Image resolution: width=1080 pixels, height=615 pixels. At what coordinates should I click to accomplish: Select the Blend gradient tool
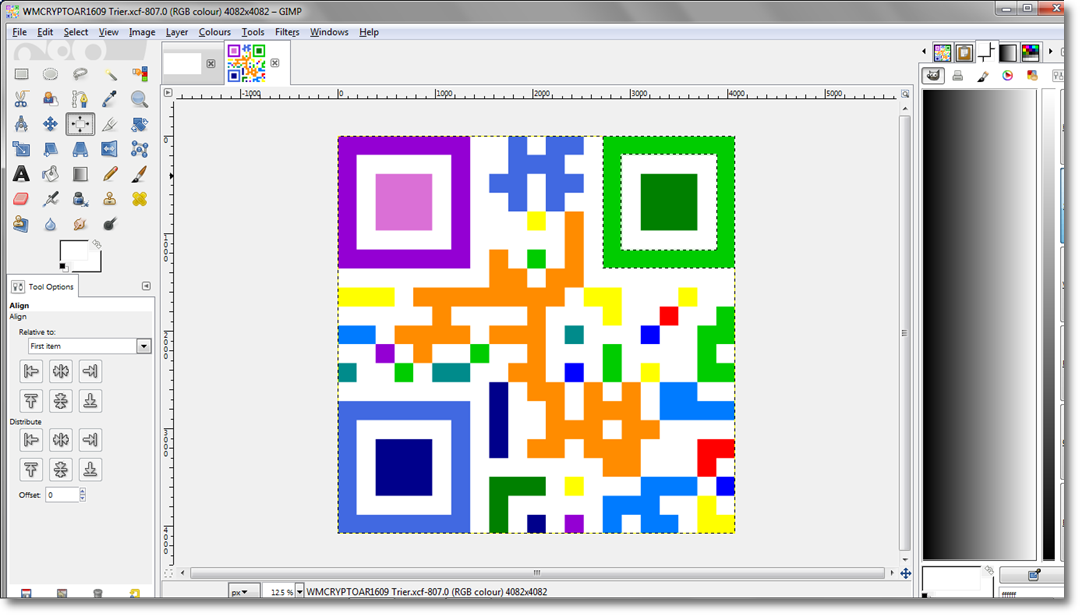pos(80,174)
